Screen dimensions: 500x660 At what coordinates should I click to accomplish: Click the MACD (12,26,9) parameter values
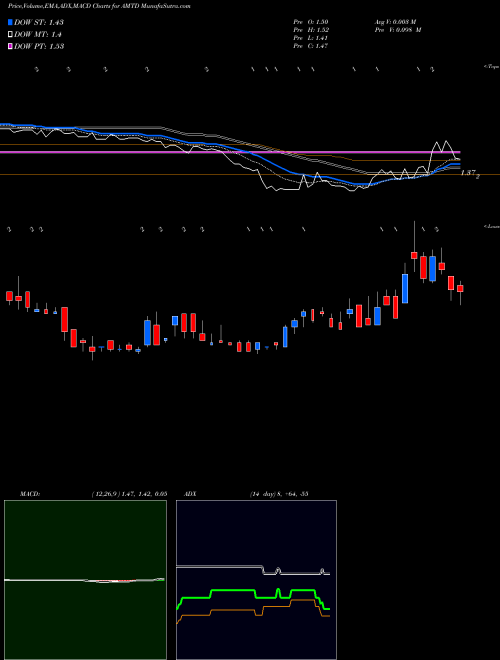point(129,494)
